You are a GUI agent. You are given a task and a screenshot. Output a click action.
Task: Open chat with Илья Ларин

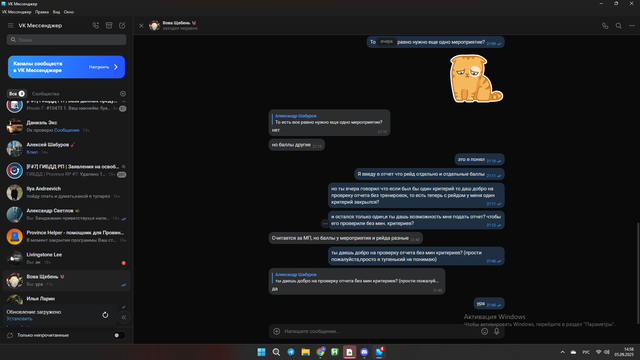point(67,300)
